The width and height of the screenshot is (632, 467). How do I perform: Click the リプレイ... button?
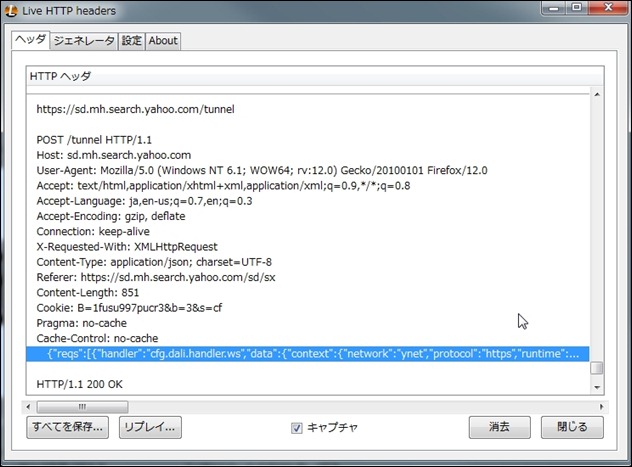coord(150,427)
